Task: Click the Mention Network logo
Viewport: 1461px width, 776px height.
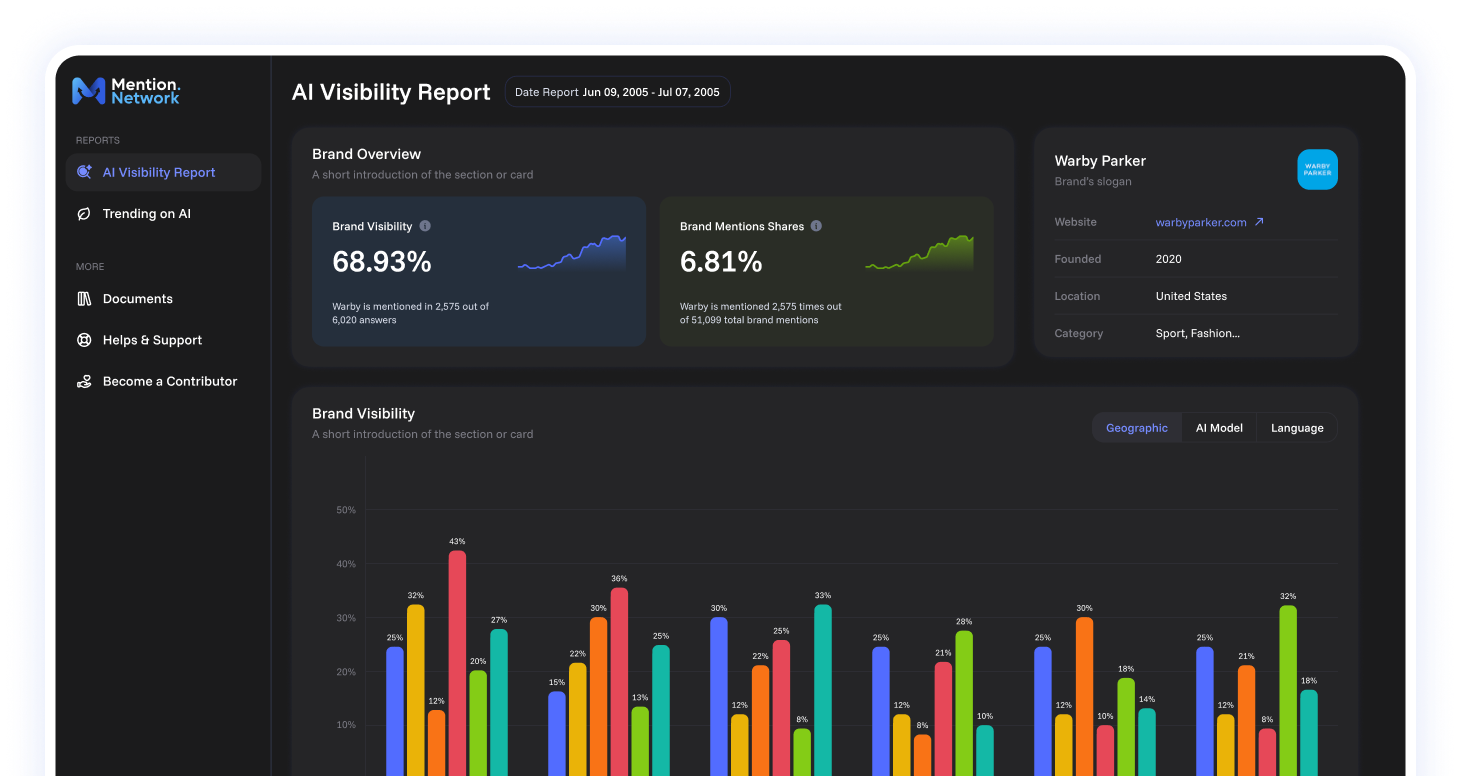Action: click(x=126, y=91)
